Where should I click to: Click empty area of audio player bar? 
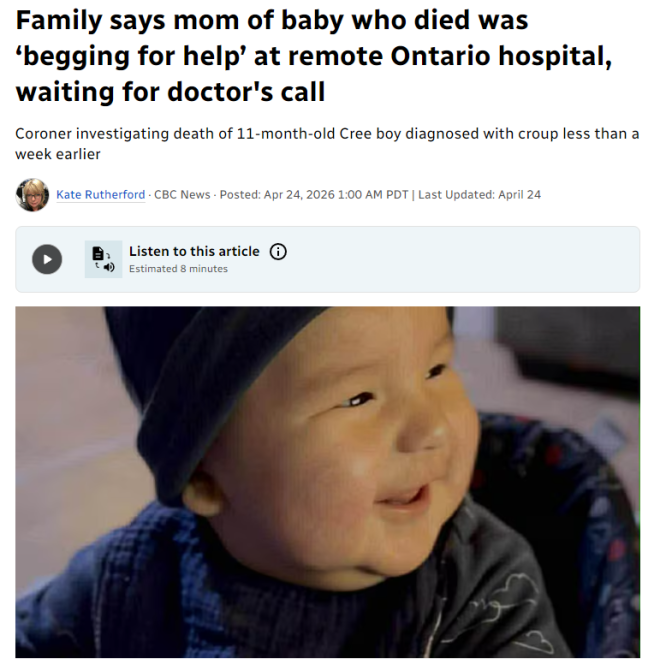tap(462, 259)
